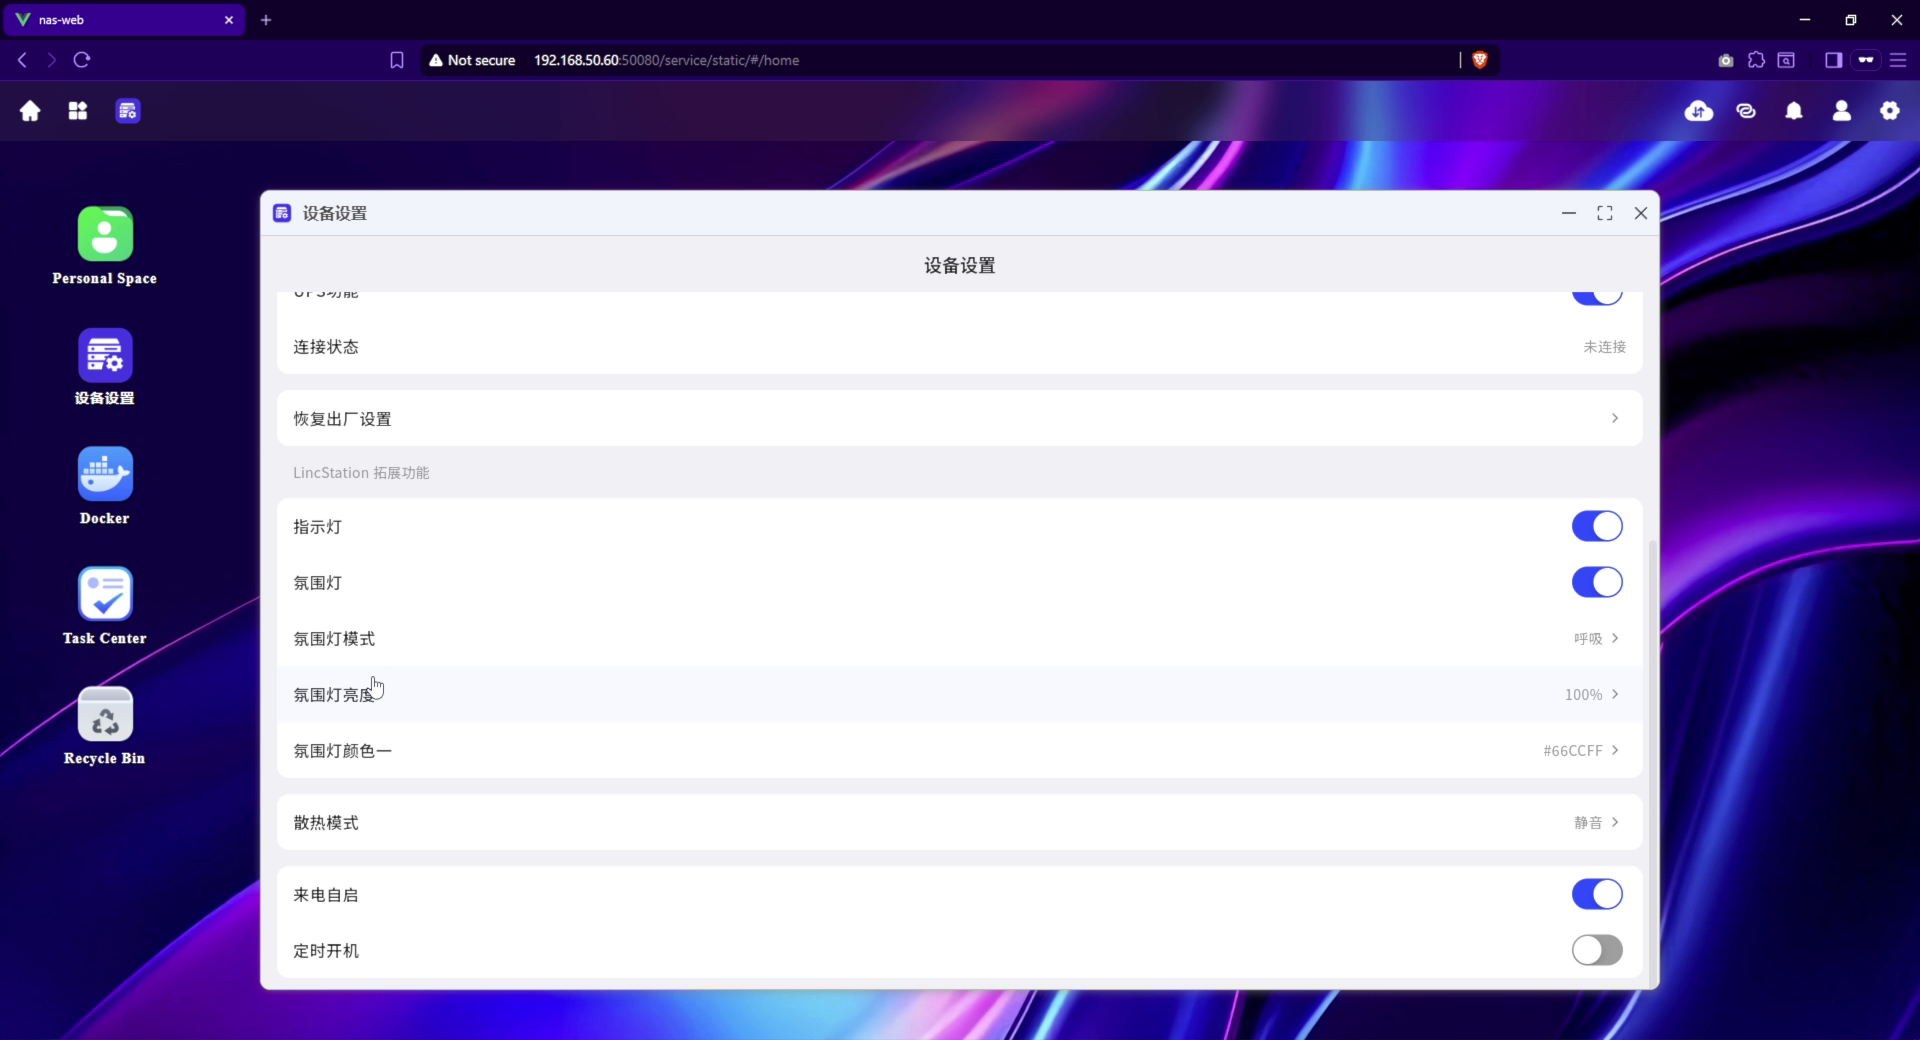Image resolution: width=1920 pixels, height=1040 pixels.
Task: Open the app grid launcher in the top bar
Action: (77, 111)
